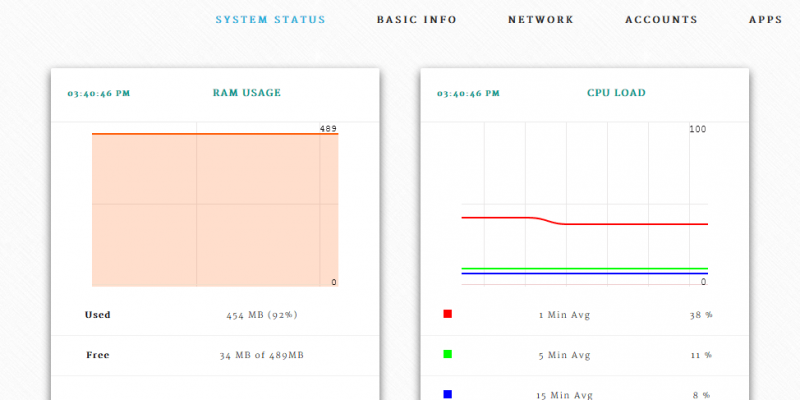
Task: Select the Apps tab
Action: 765,20
